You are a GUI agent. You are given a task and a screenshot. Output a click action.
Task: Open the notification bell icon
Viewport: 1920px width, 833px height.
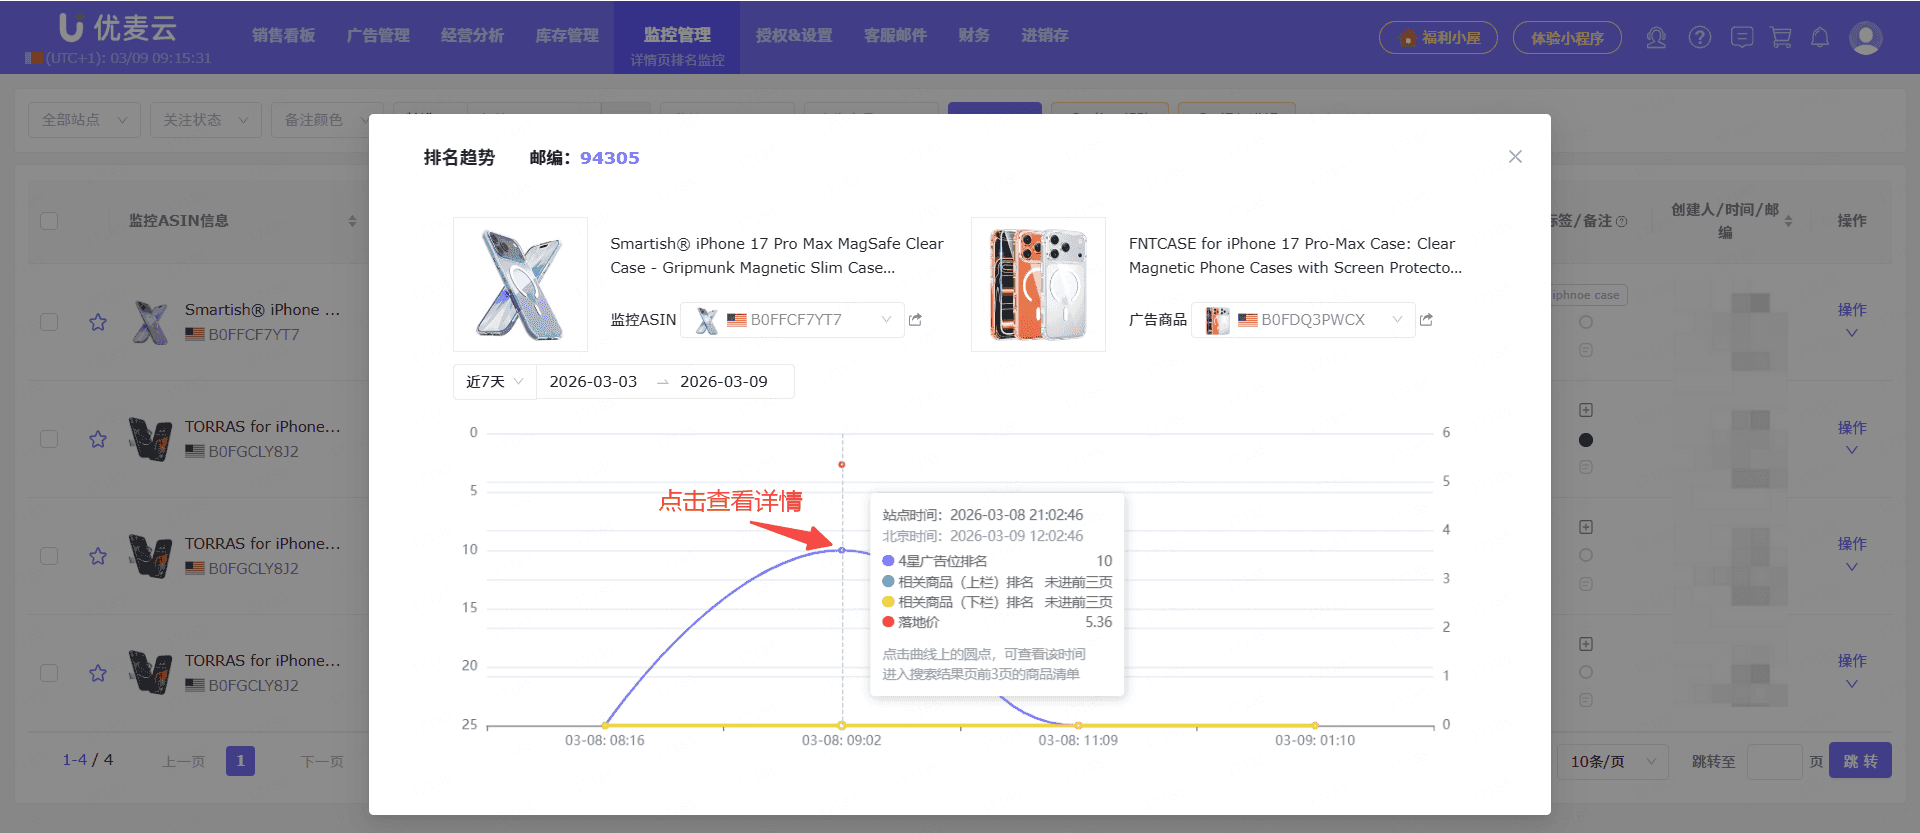pos(1820,38)
